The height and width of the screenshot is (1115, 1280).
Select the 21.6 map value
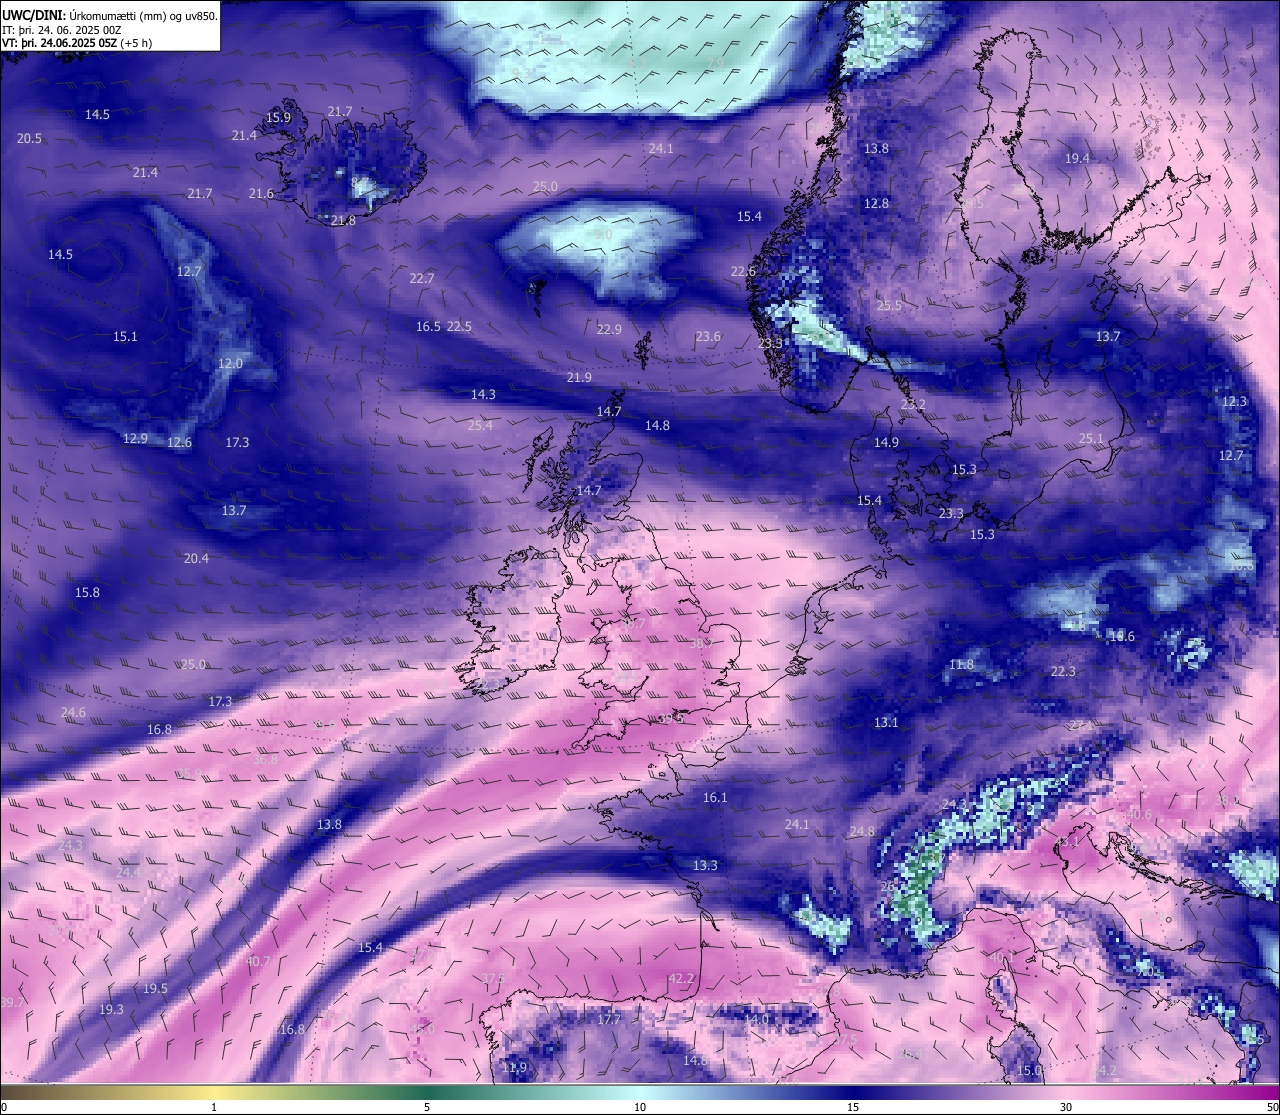261,194
